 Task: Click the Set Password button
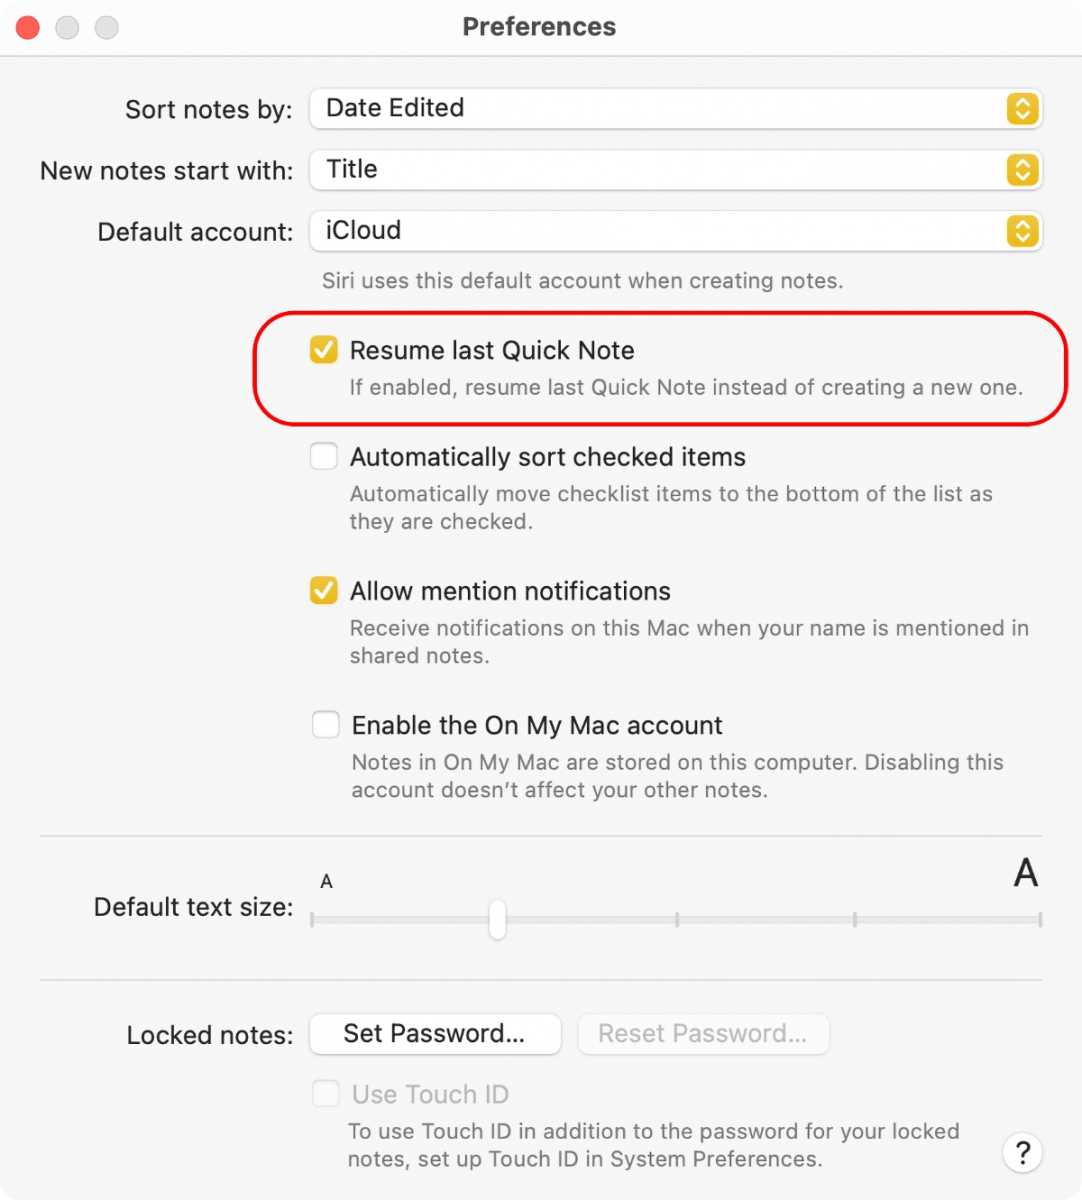pyautogui.click(x=434, y=1034)
